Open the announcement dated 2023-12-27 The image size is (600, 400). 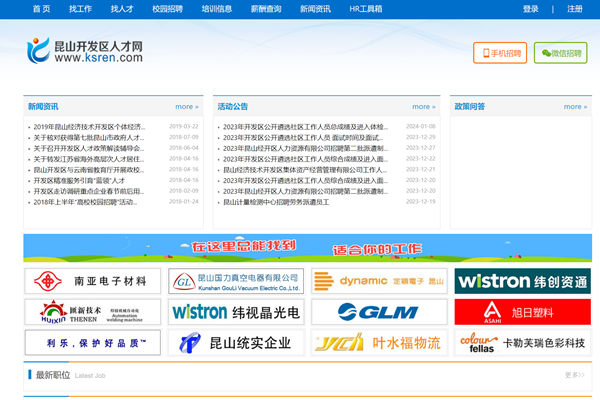pyautogui.click(x=305, y=148)
